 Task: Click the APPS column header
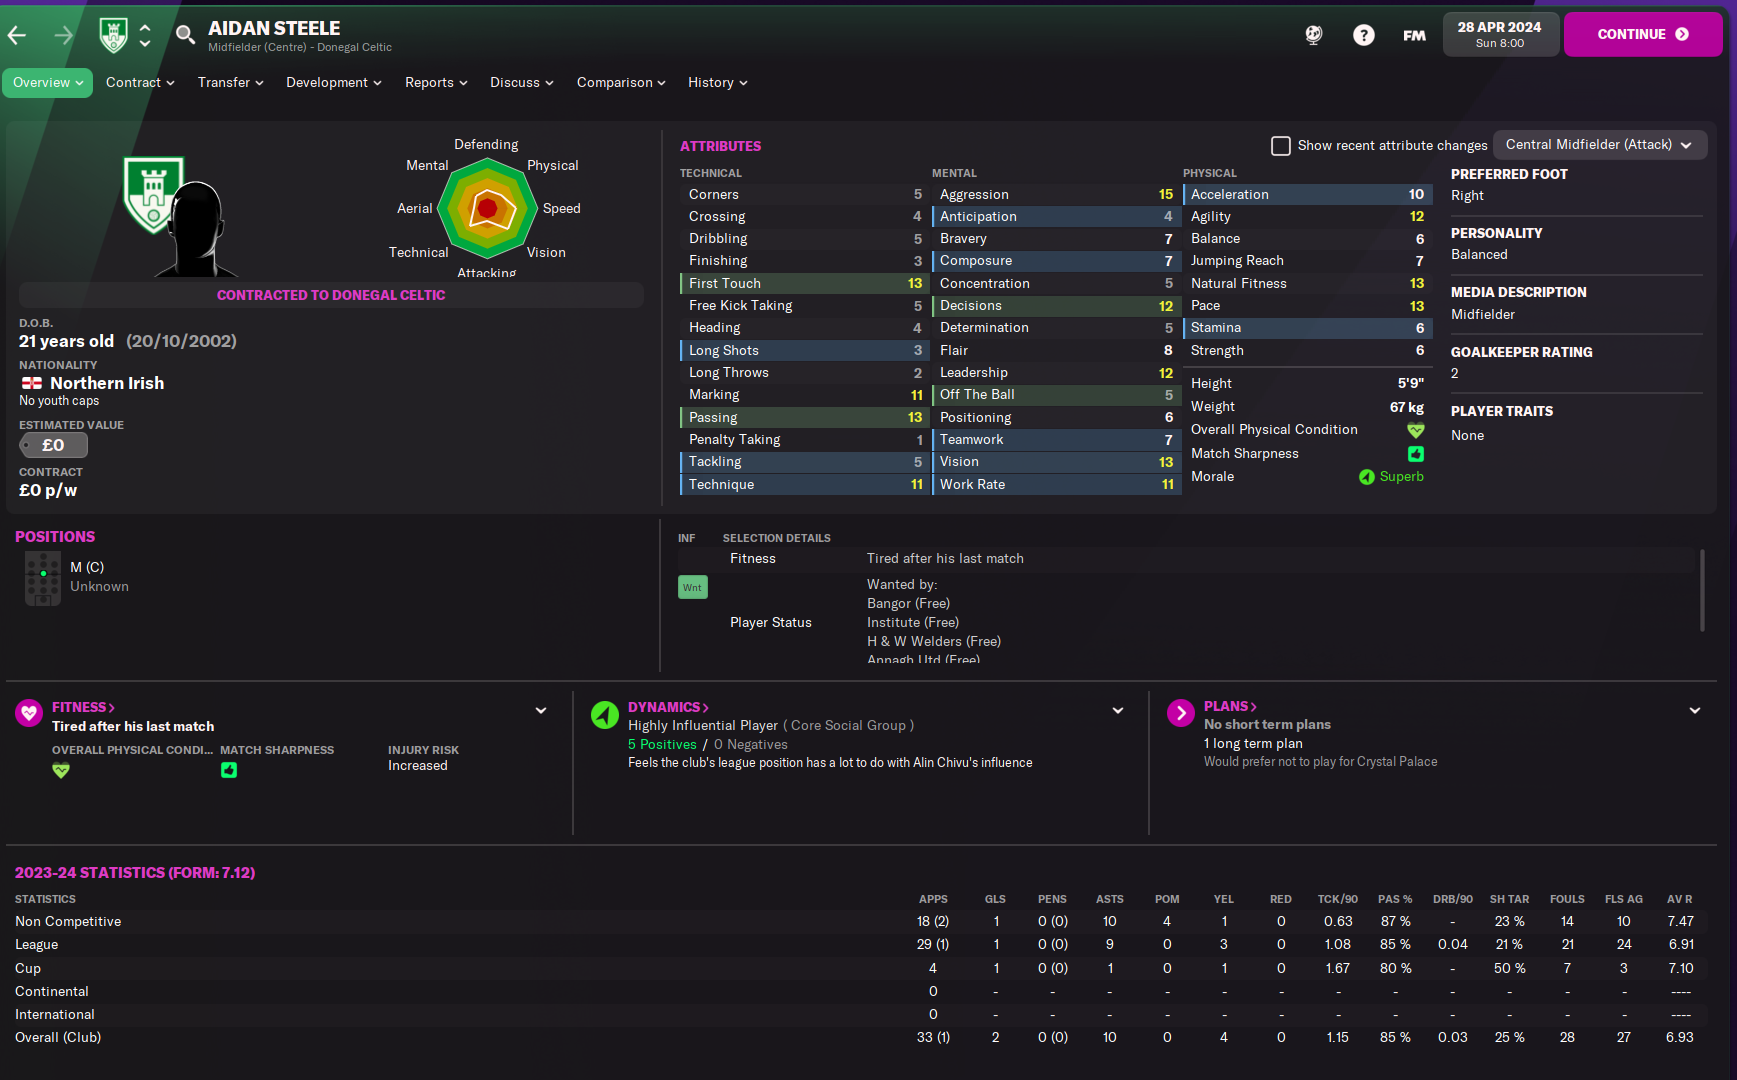pos(933,899)
